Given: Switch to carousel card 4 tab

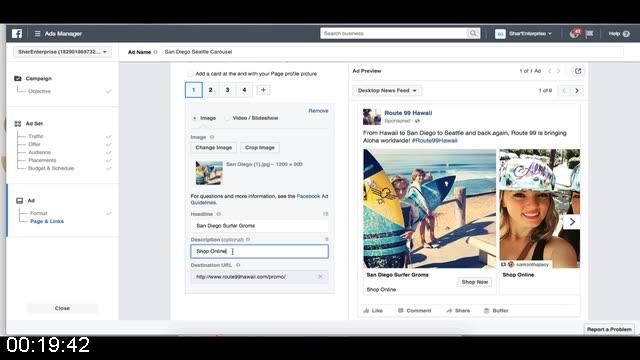Looking at the screenshot, I should 244,90.
